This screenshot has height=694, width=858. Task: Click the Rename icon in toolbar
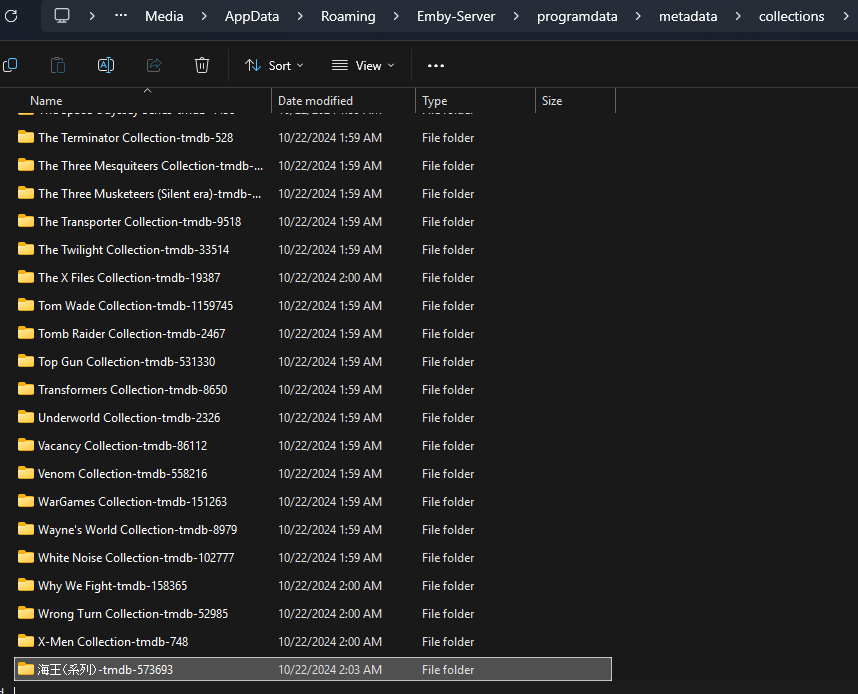point(105,65)
